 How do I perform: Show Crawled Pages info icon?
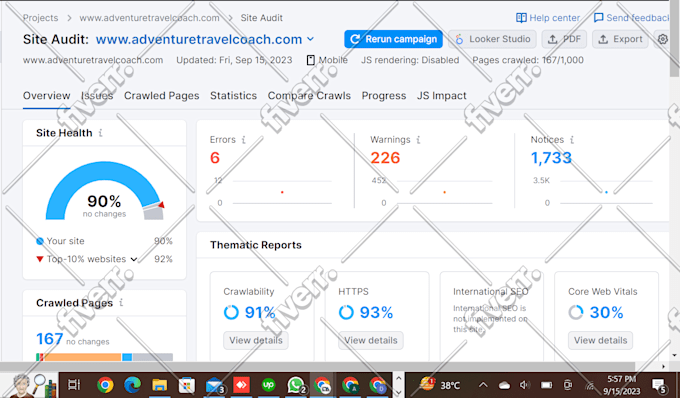tap(121, 302)
